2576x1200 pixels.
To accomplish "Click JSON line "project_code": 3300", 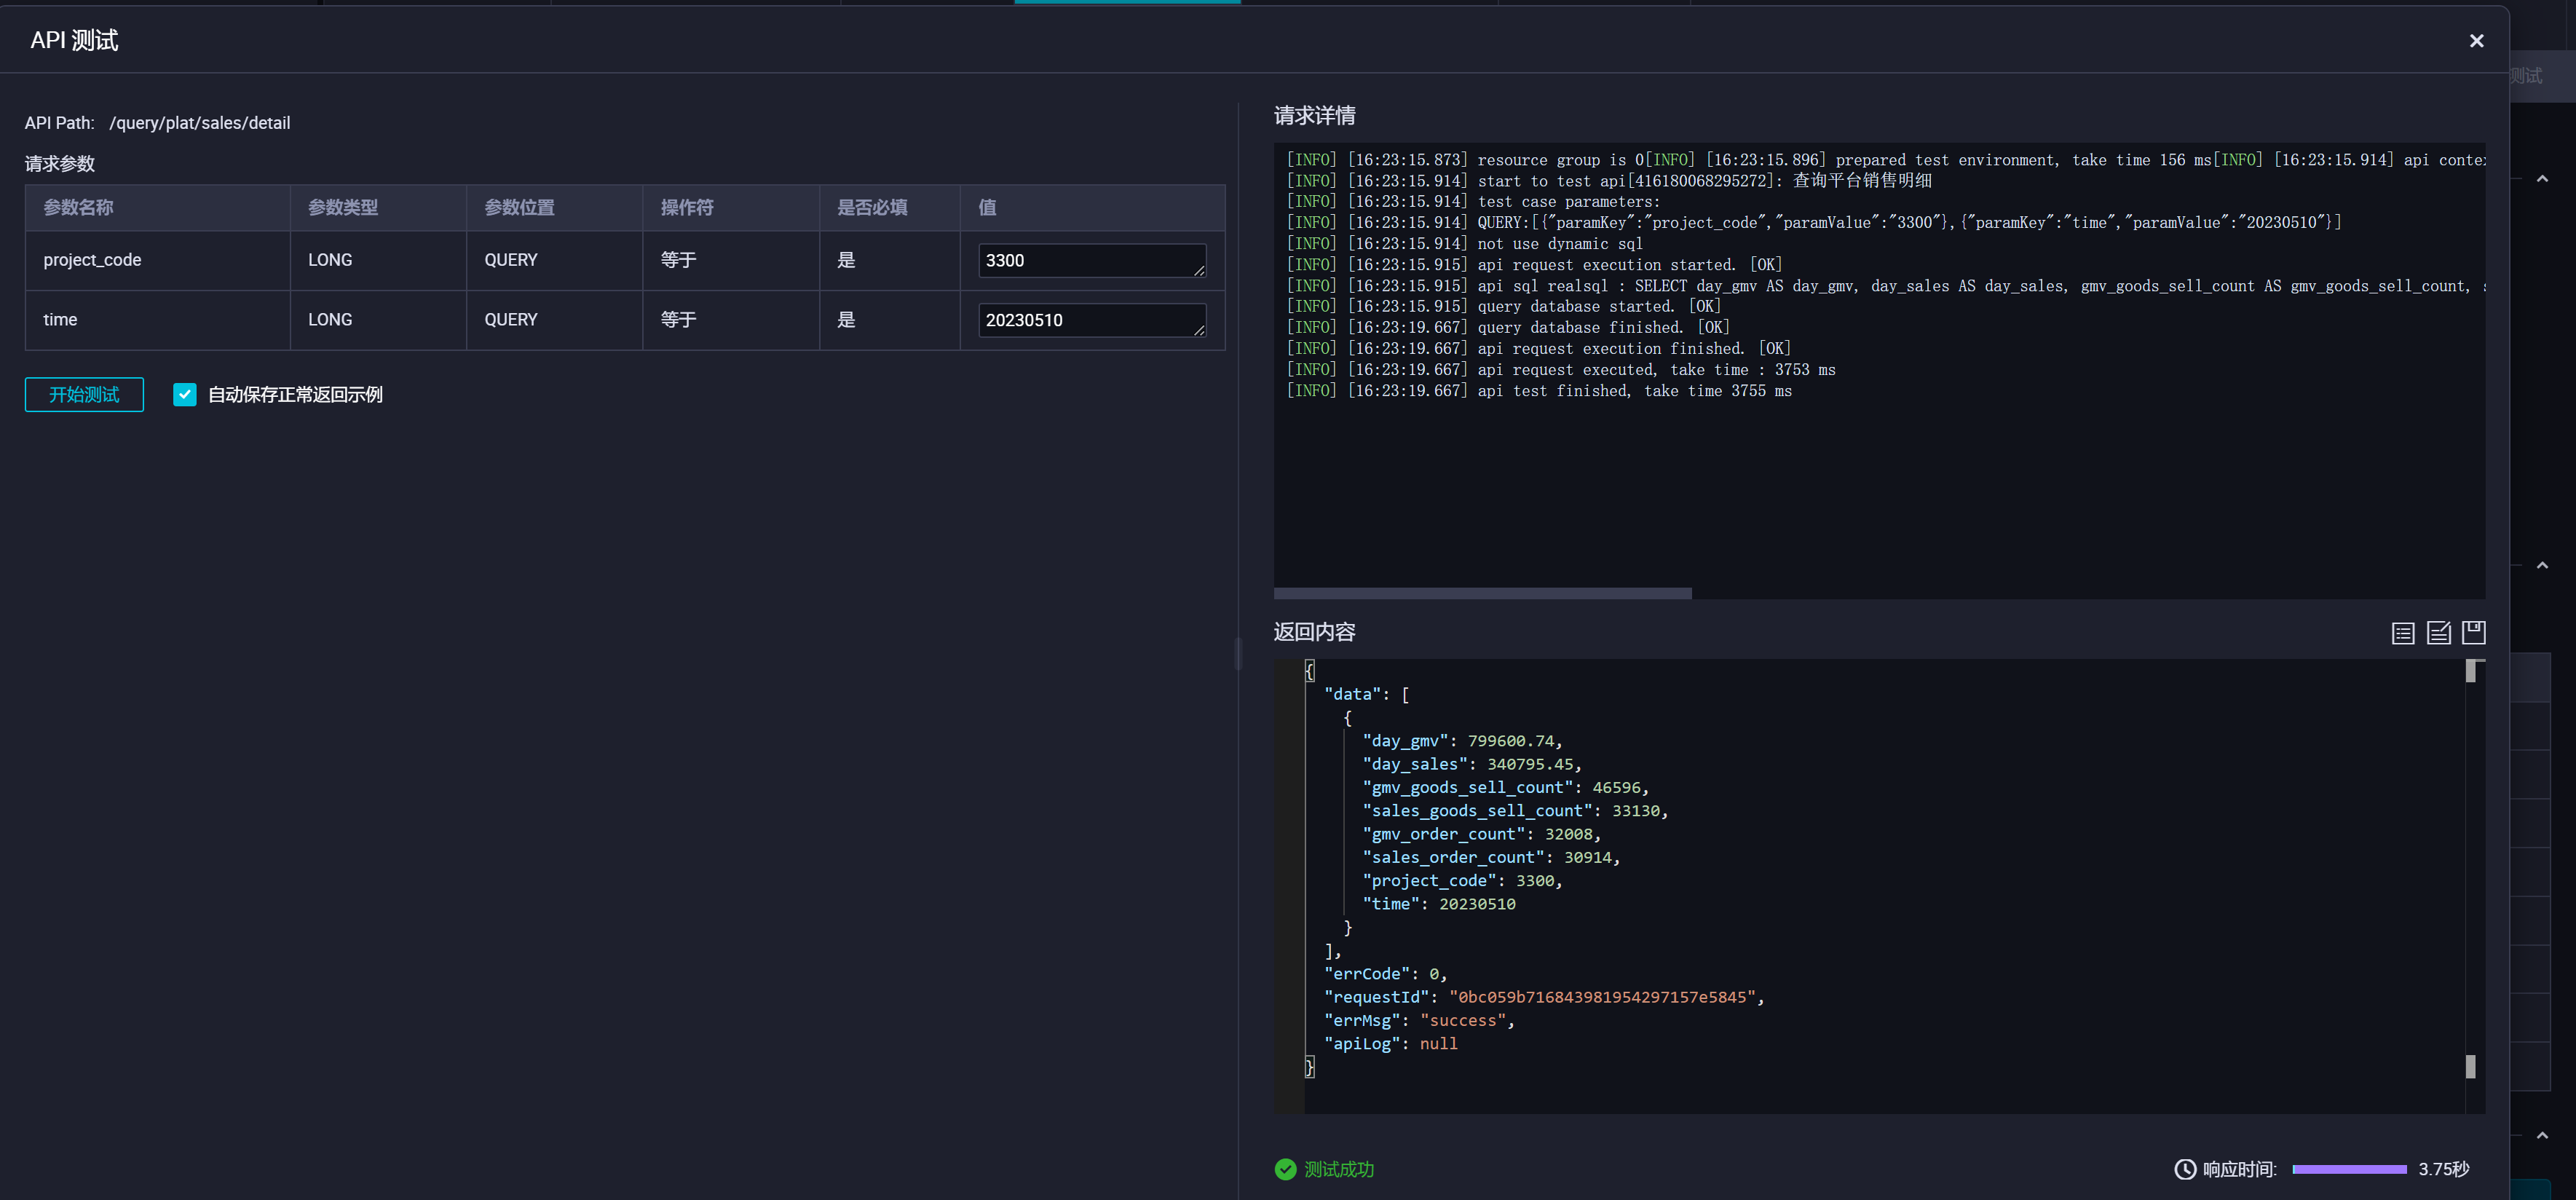I will [x=1462, y=881].
